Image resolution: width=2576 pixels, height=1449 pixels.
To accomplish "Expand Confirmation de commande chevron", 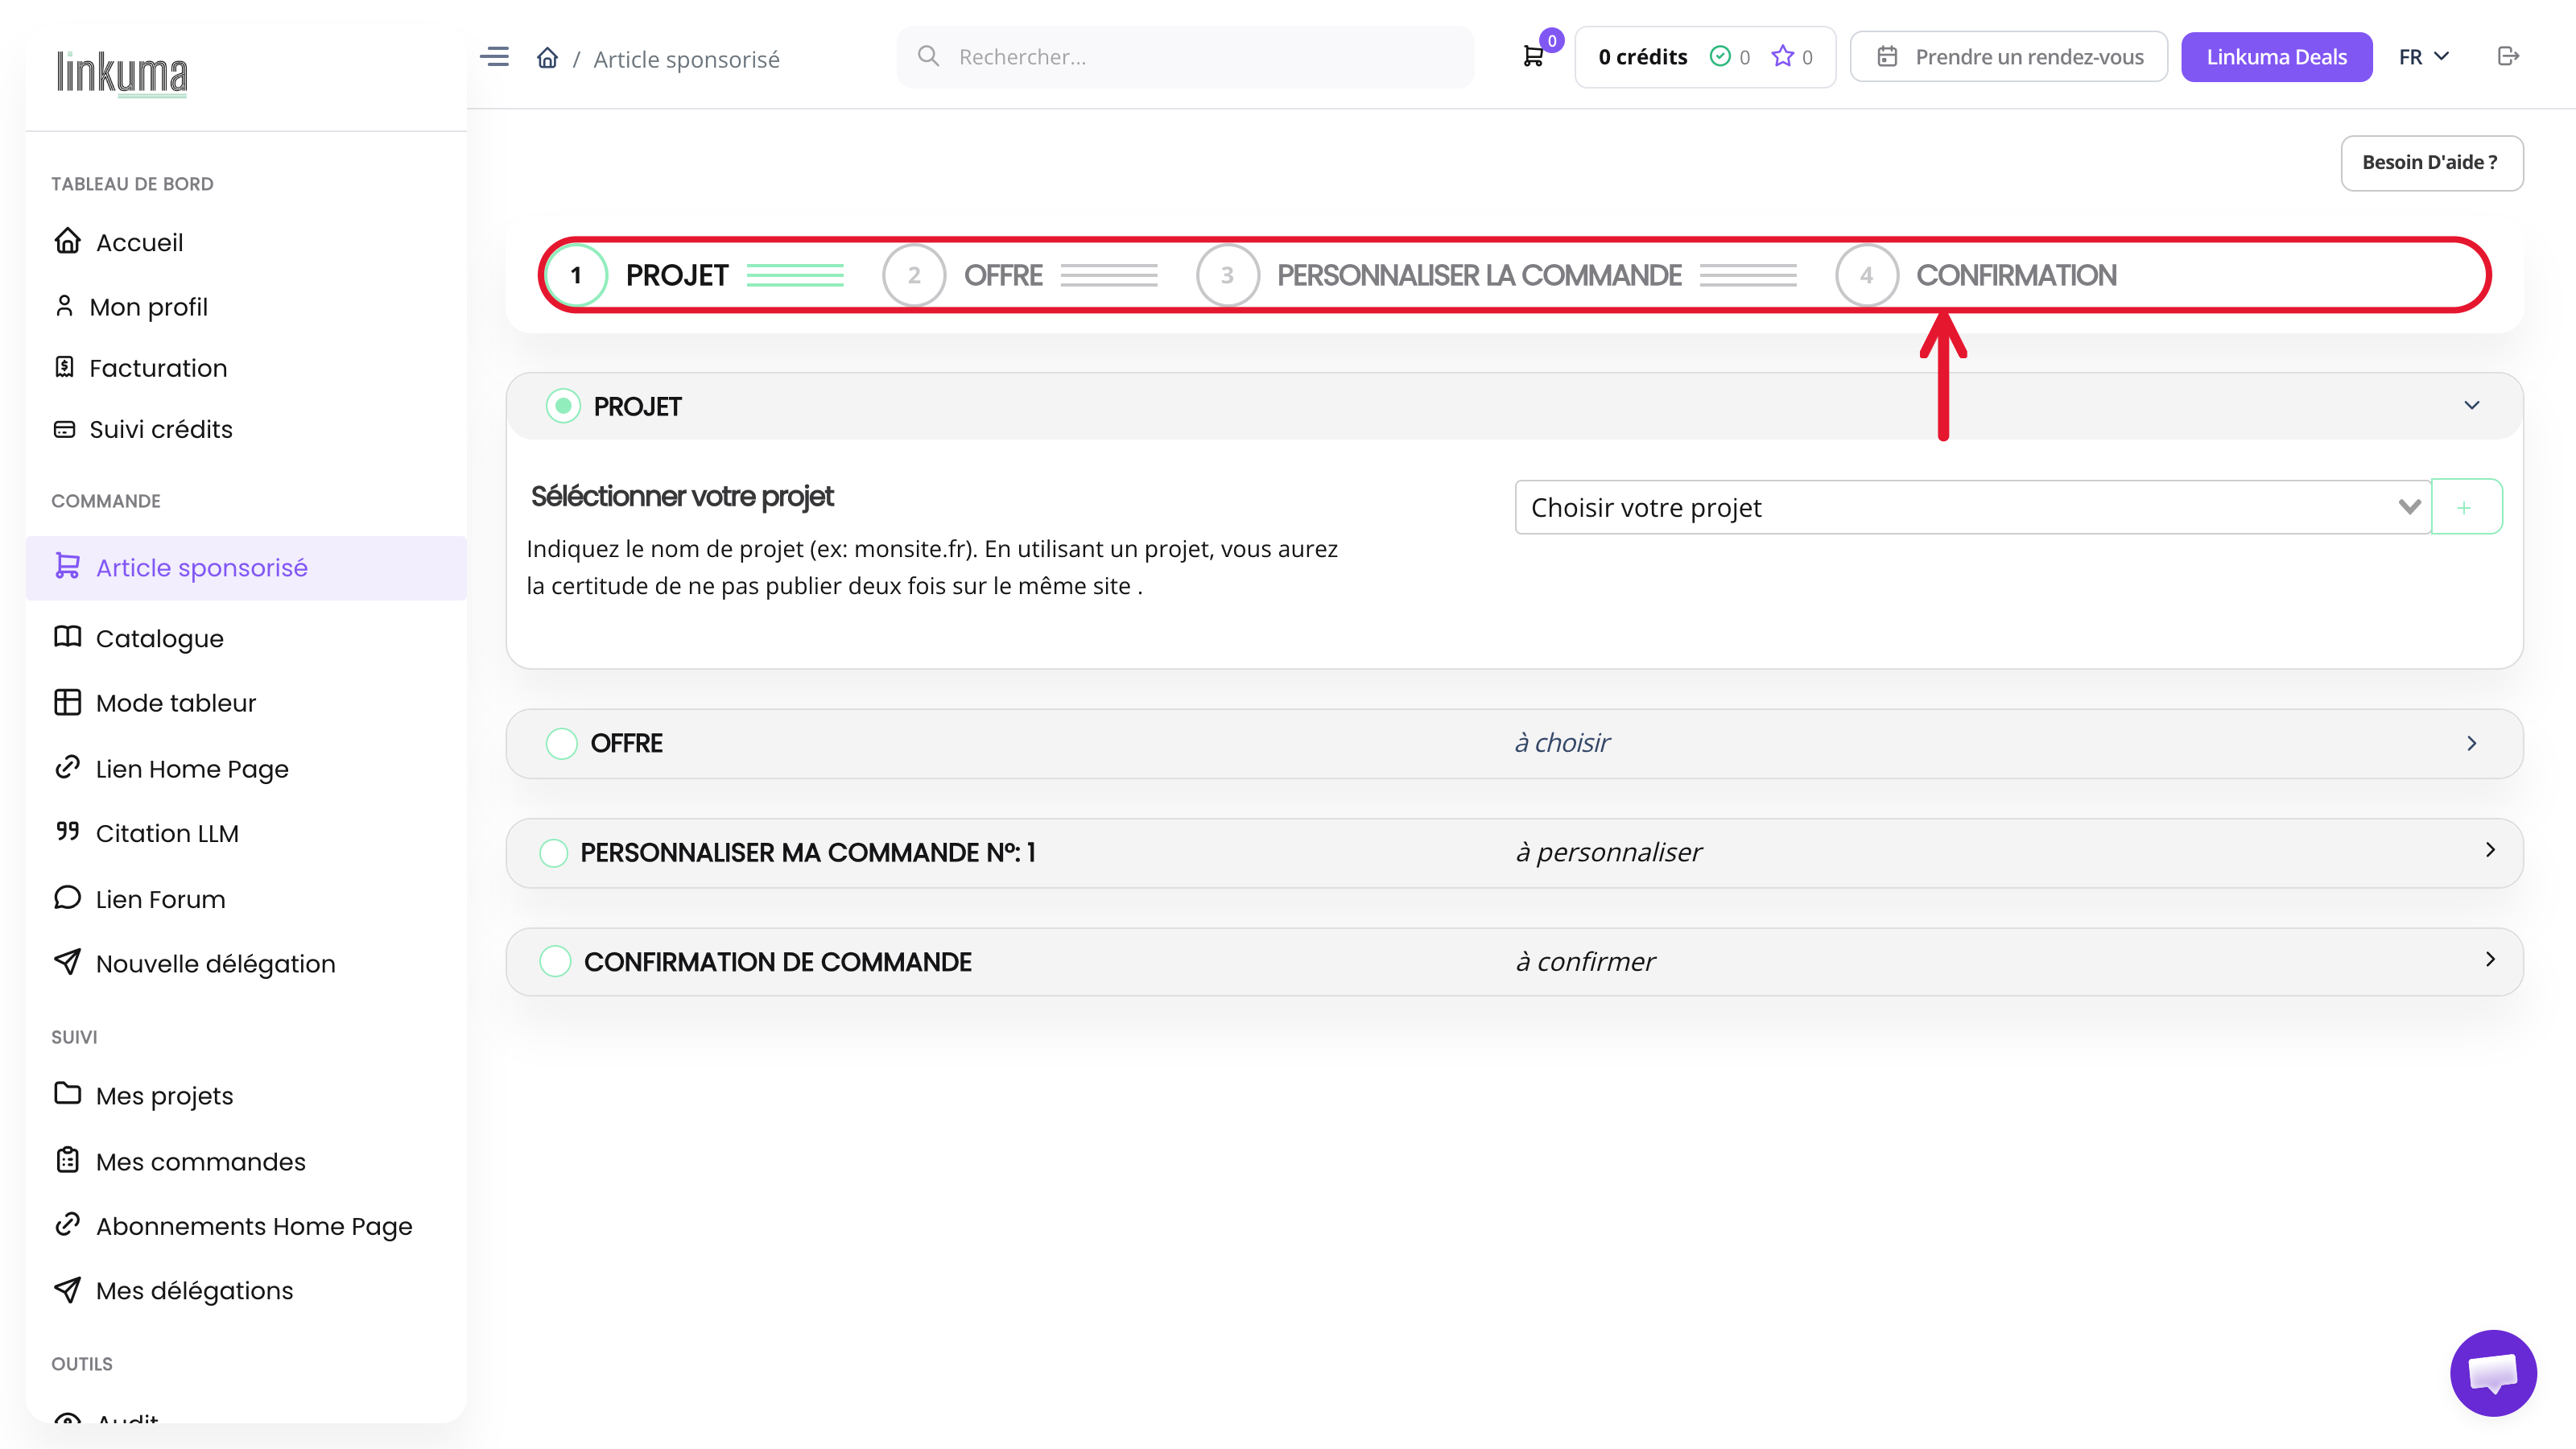I will (x=2490, y=959).
